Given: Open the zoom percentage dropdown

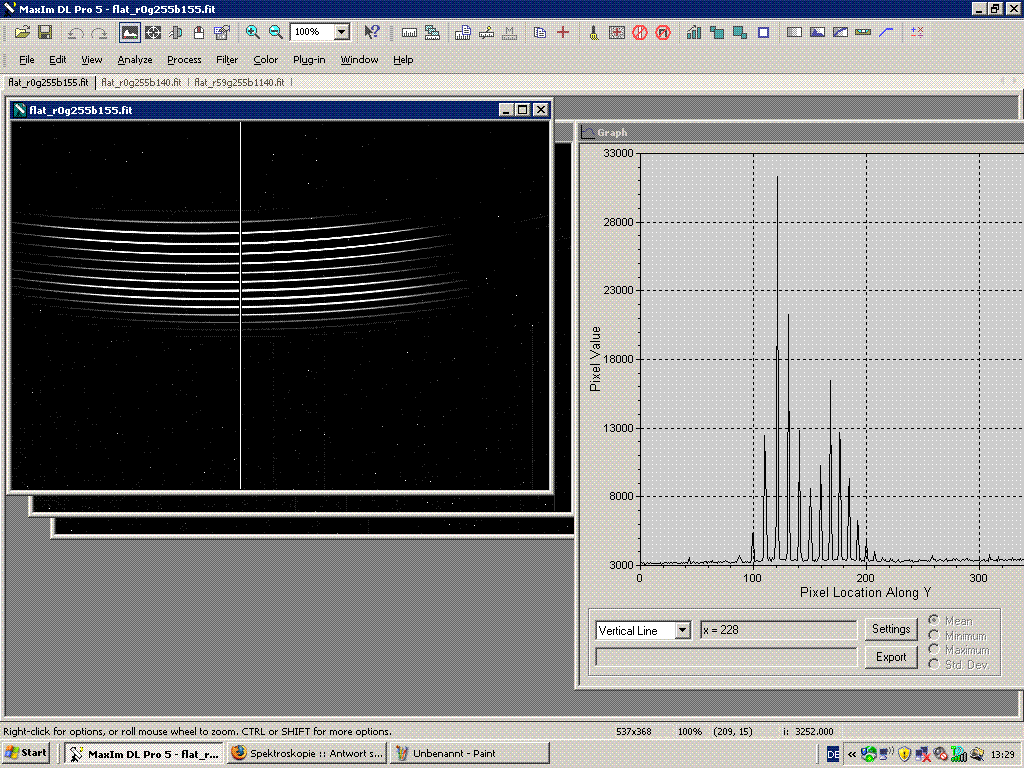Looking at the screenshot, I should [341, 31].
